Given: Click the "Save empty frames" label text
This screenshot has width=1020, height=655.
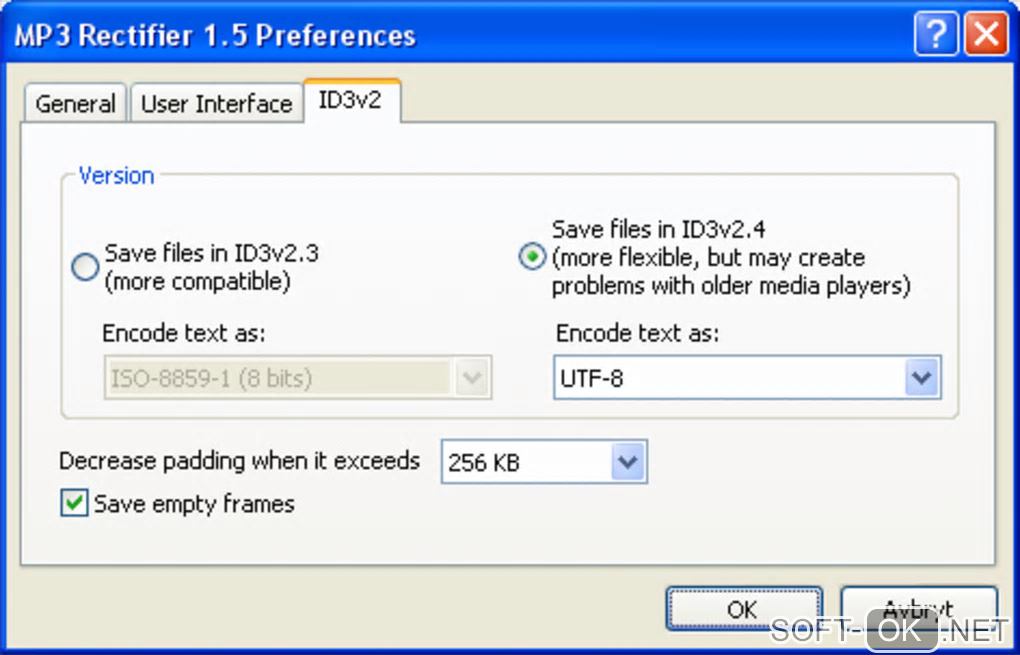Looking at the screenshot, I should click(x=194, y=504).
